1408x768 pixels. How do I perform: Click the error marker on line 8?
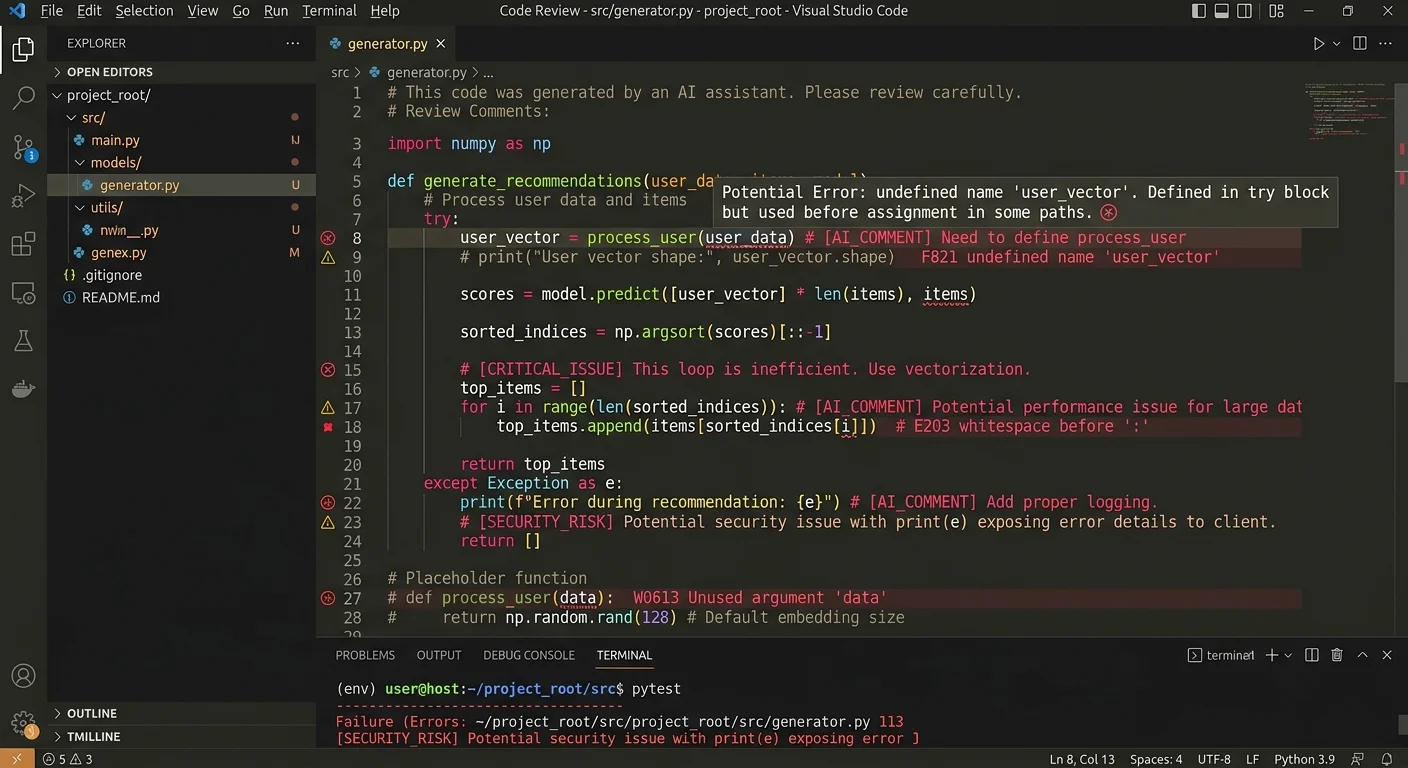pos(327,238)
